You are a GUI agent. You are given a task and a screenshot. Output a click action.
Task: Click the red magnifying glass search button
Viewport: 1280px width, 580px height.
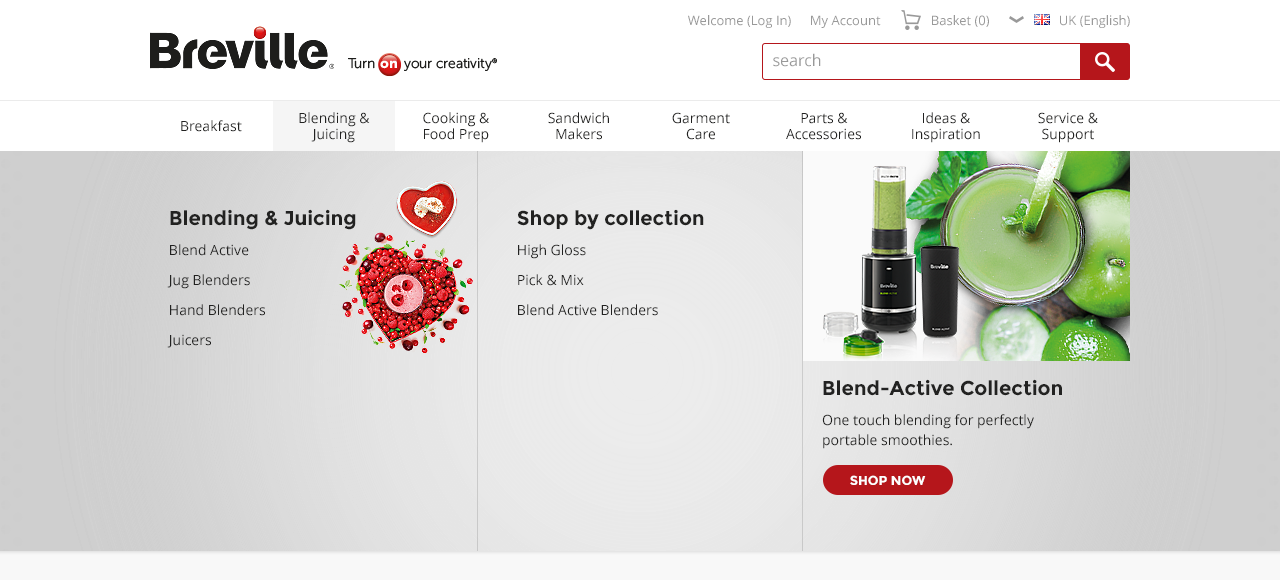point(1105,62)
